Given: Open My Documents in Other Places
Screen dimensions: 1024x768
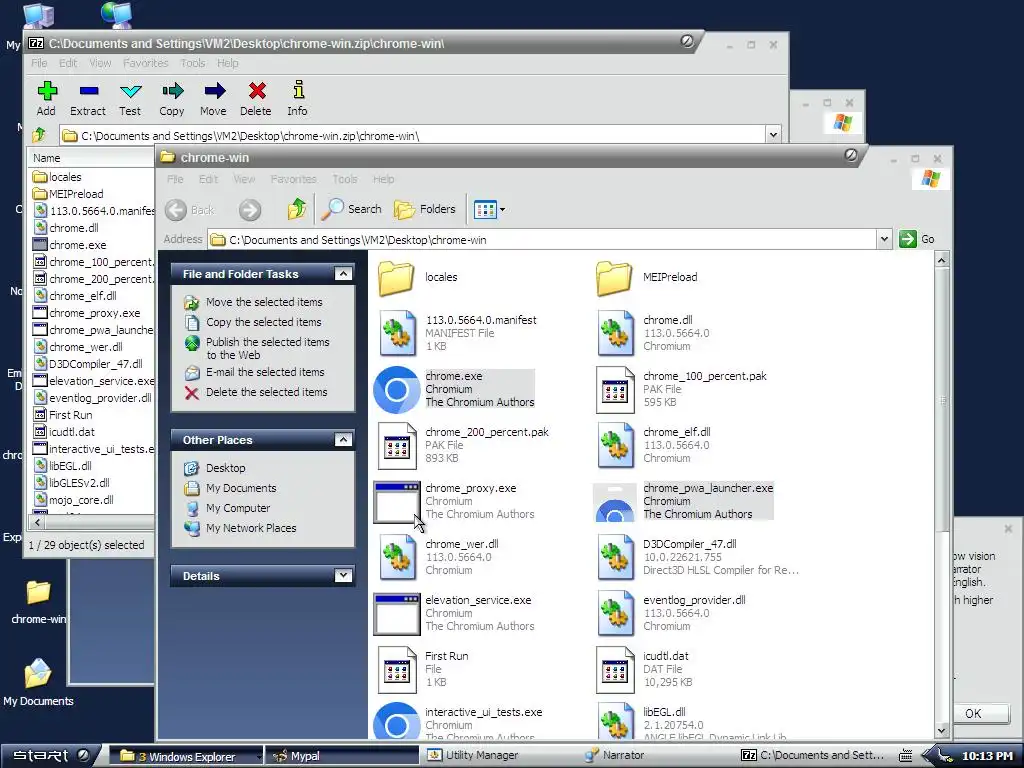Looking at the screenshot, I should [x=241, y=488].
